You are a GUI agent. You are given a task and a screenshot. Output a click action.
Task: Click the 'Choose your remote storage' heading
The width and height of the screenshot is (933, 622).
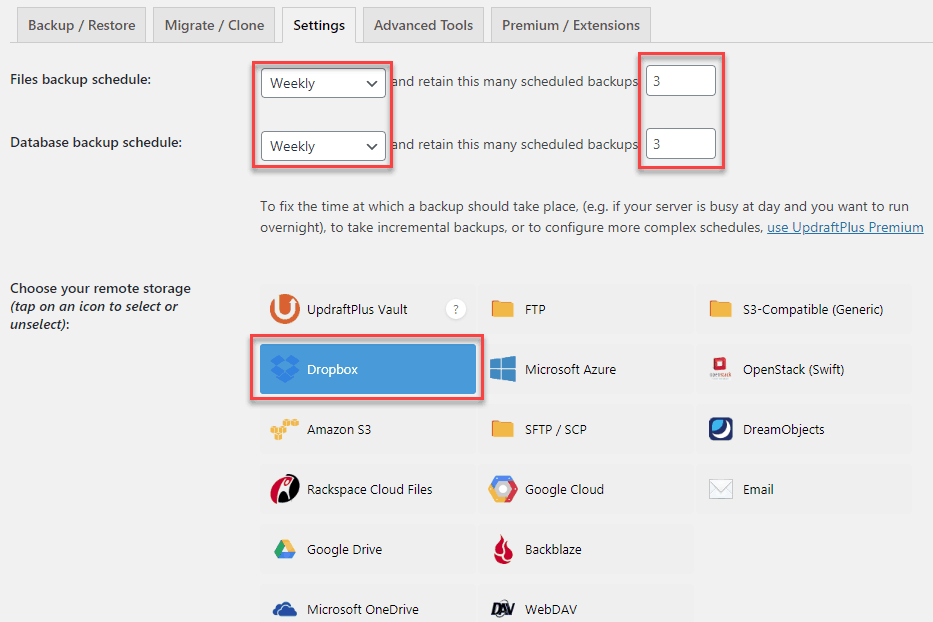point(101,288)
